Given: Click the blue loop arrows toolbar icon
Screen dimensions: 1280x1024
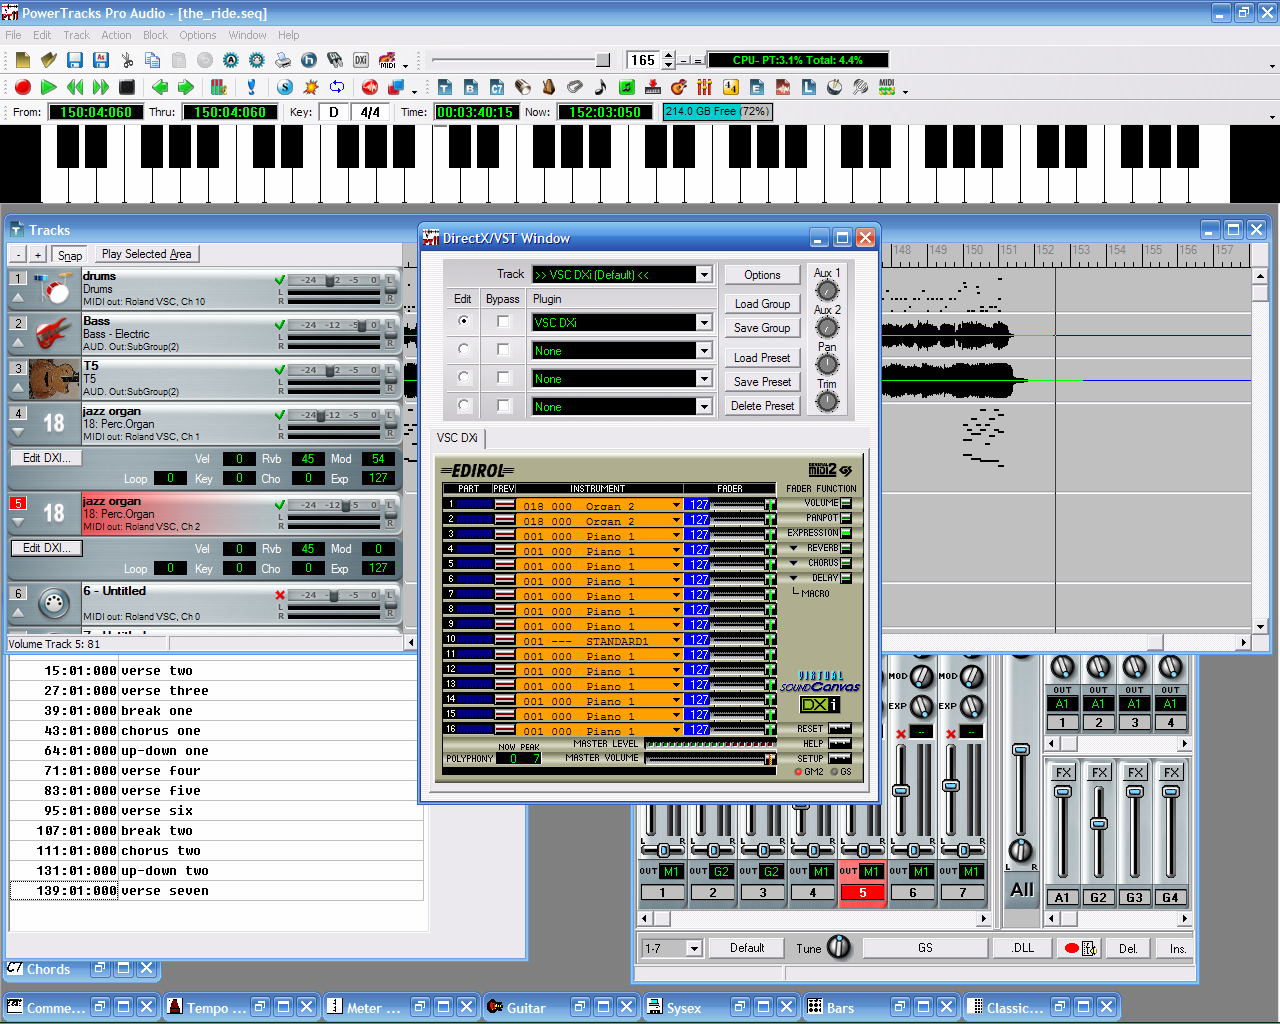Looking at the screenshot, I should coord(337,87).
